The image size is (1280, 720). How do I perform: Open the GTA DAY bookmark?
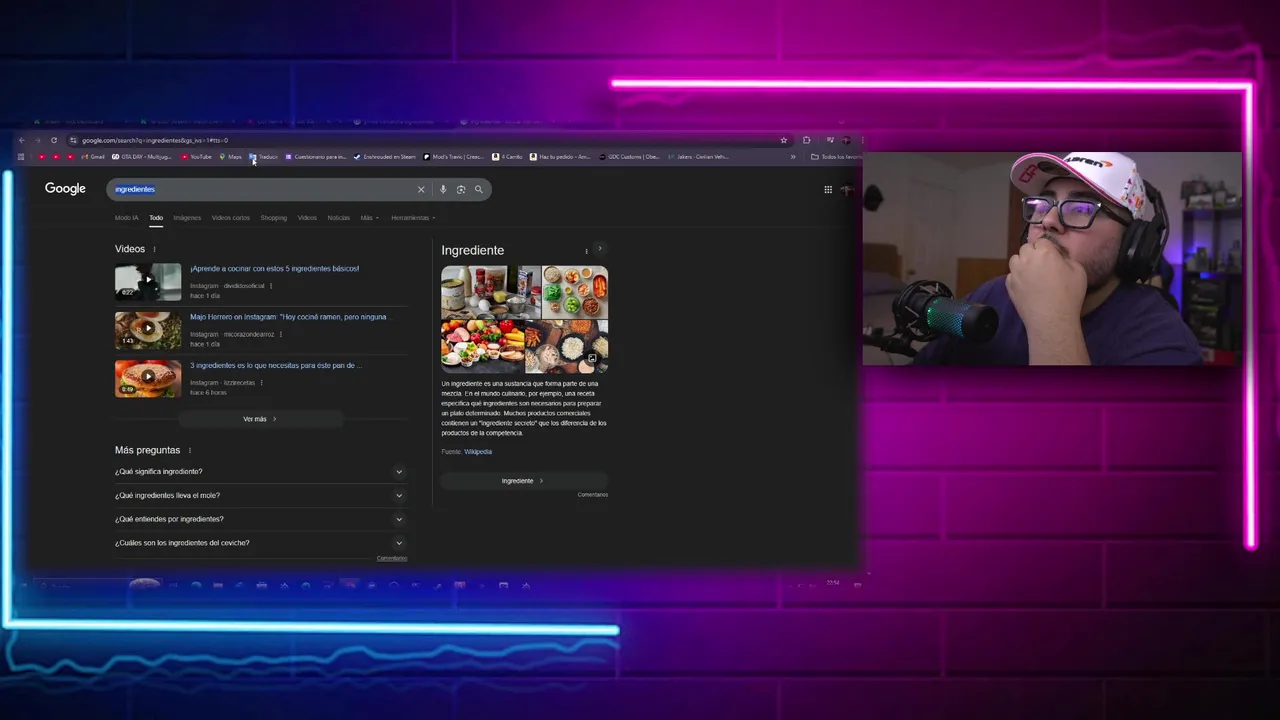[x=142, y=157]
